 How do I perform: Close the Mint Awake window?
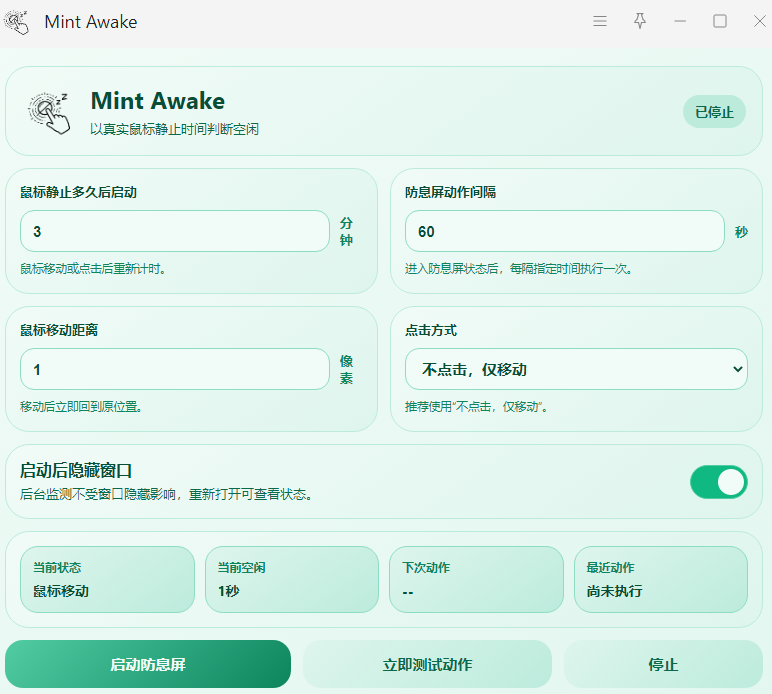760,21
